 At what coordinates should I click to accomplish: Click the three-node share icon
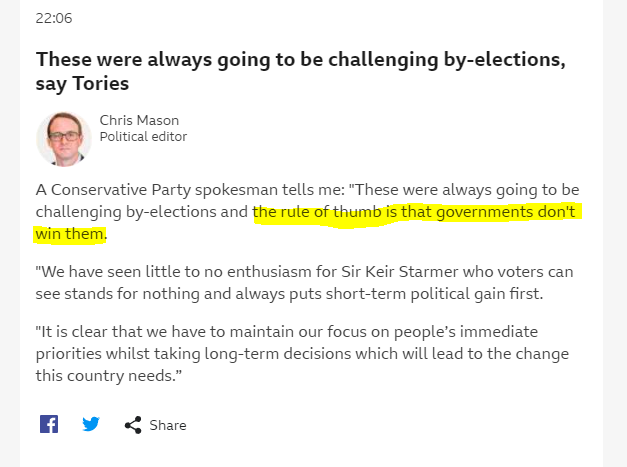coord(133,425)
